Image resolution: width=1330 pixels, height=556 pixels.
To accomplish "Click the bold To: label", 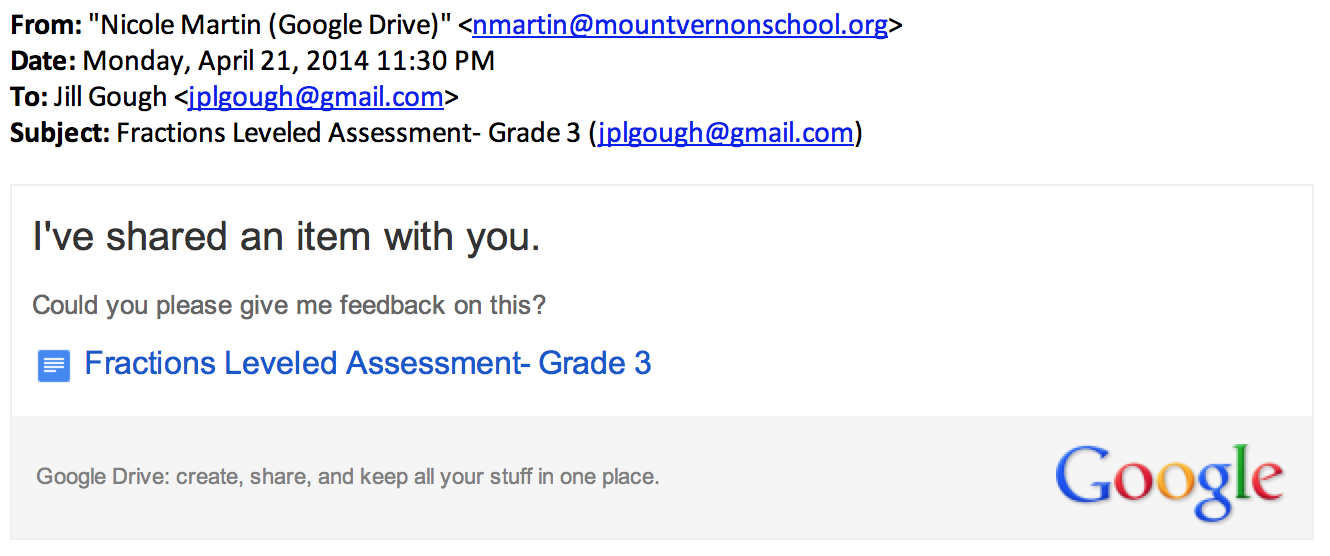I will point(28,97).
